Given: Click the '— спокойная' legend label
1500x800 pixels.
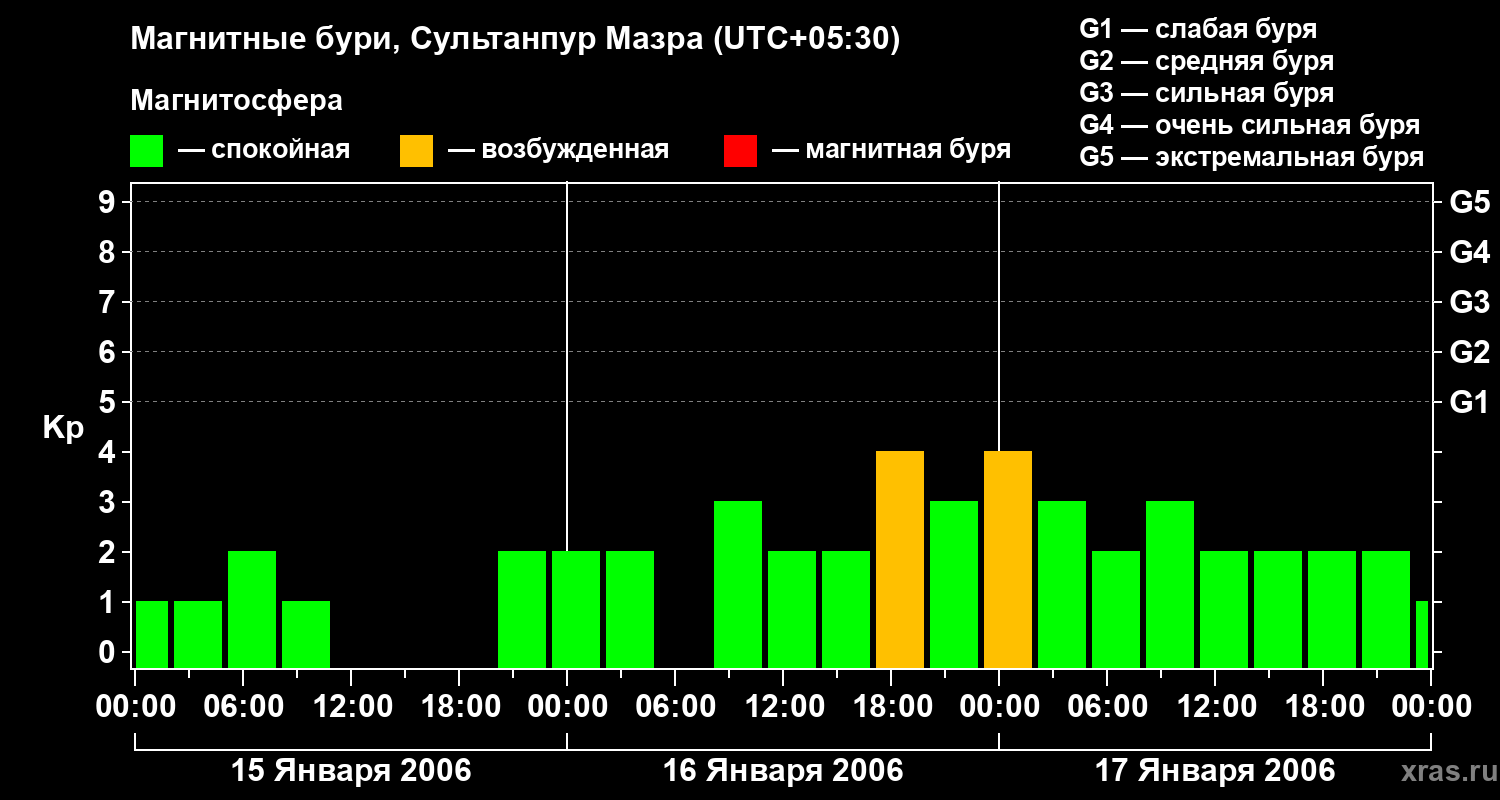Looking at the screenshot, I should click(x=264, y=151).
